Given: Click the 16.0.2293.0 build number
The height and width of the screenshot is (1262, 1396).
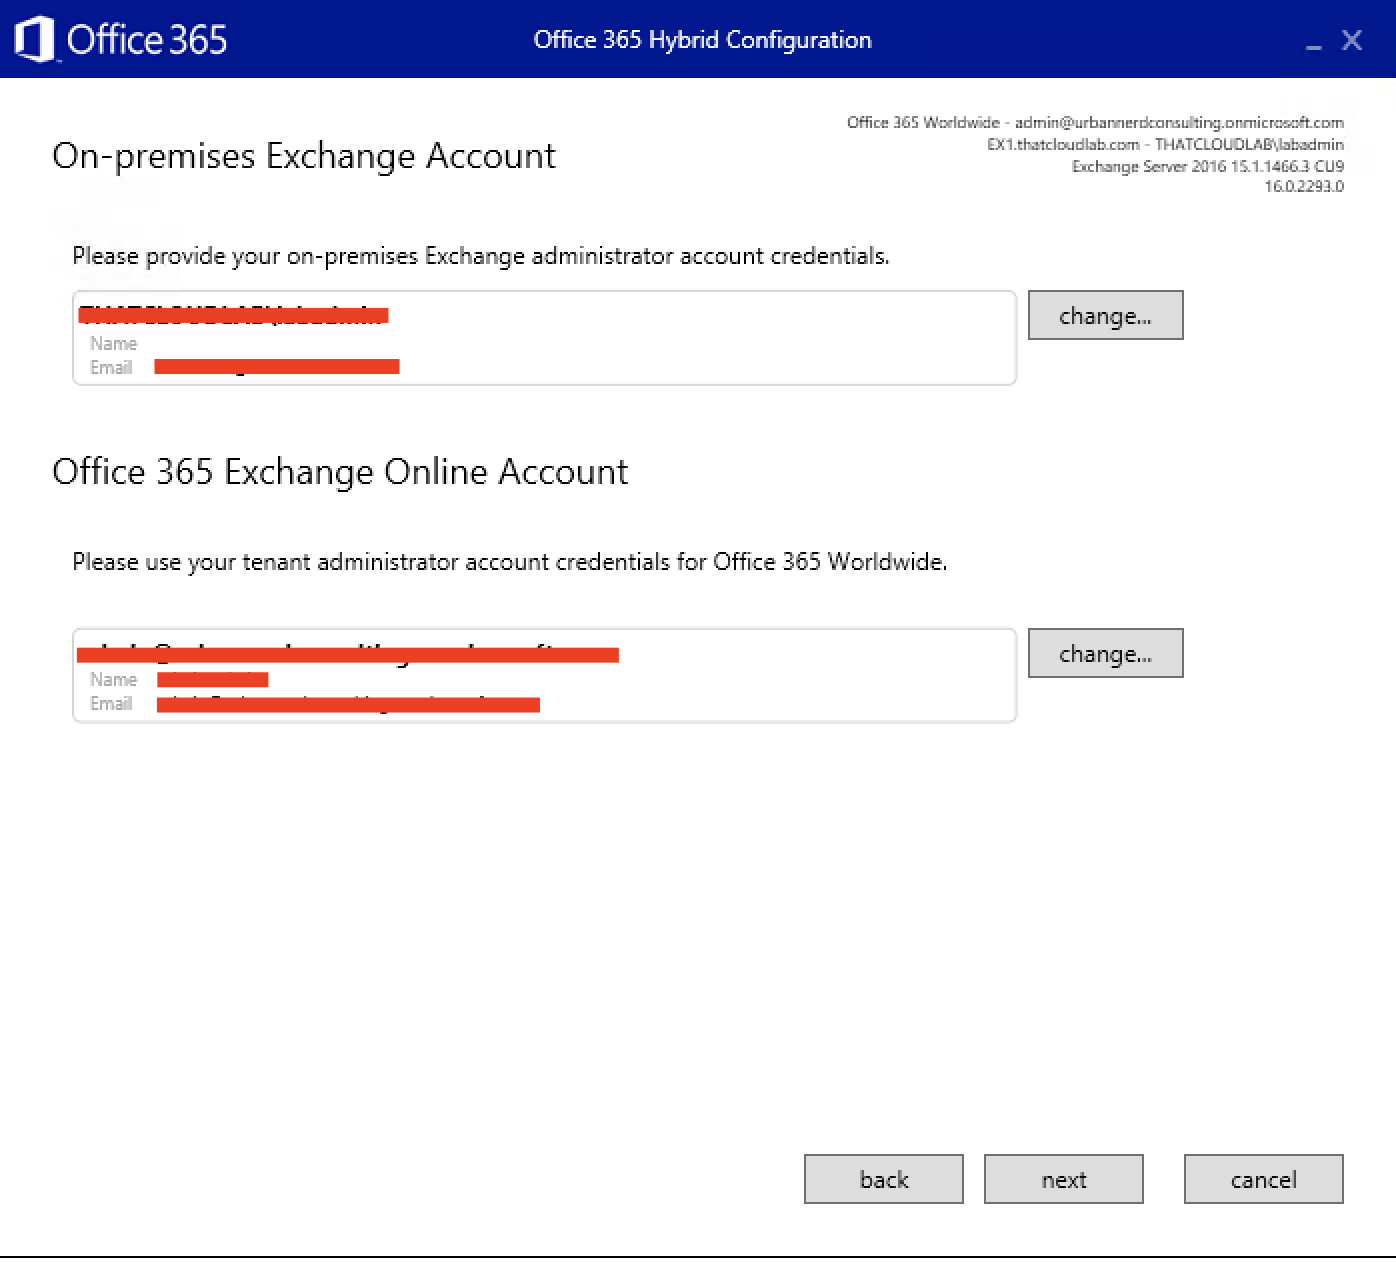Looking at the screenshot, I should pyautogui.click(x=1304, y=186).
